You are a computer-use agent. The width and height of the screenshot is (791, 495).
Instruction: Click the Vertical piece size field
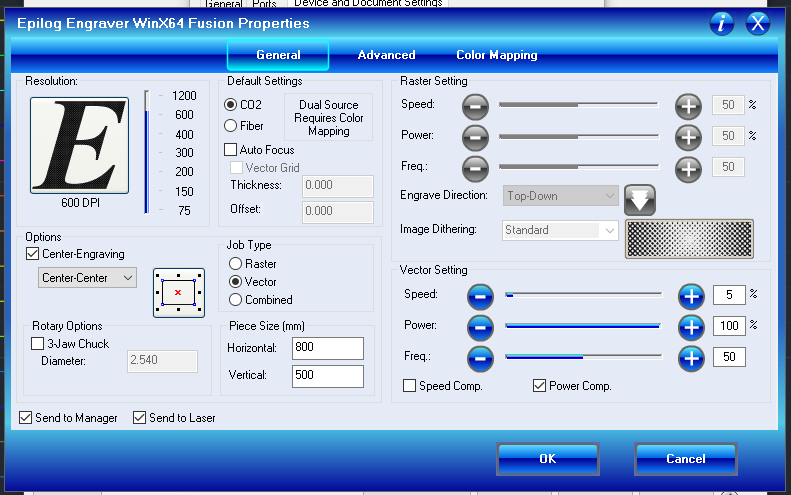click(328, 376)
